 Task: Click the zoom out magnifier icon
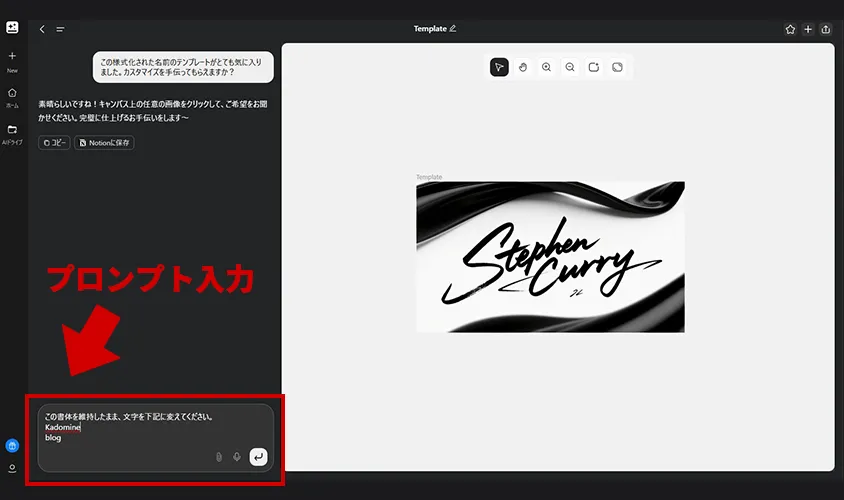pos(570,67)
